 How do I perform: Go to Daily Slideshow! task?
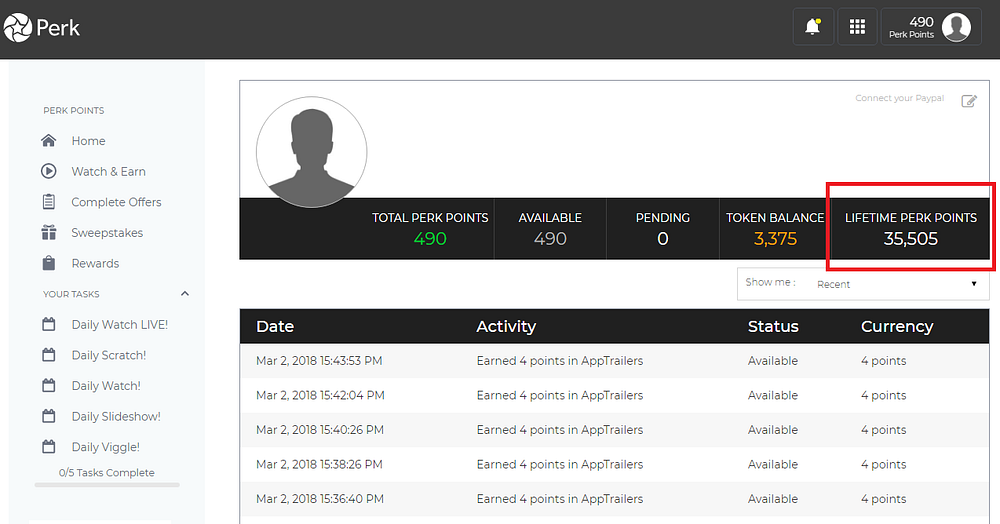(115, 416)
